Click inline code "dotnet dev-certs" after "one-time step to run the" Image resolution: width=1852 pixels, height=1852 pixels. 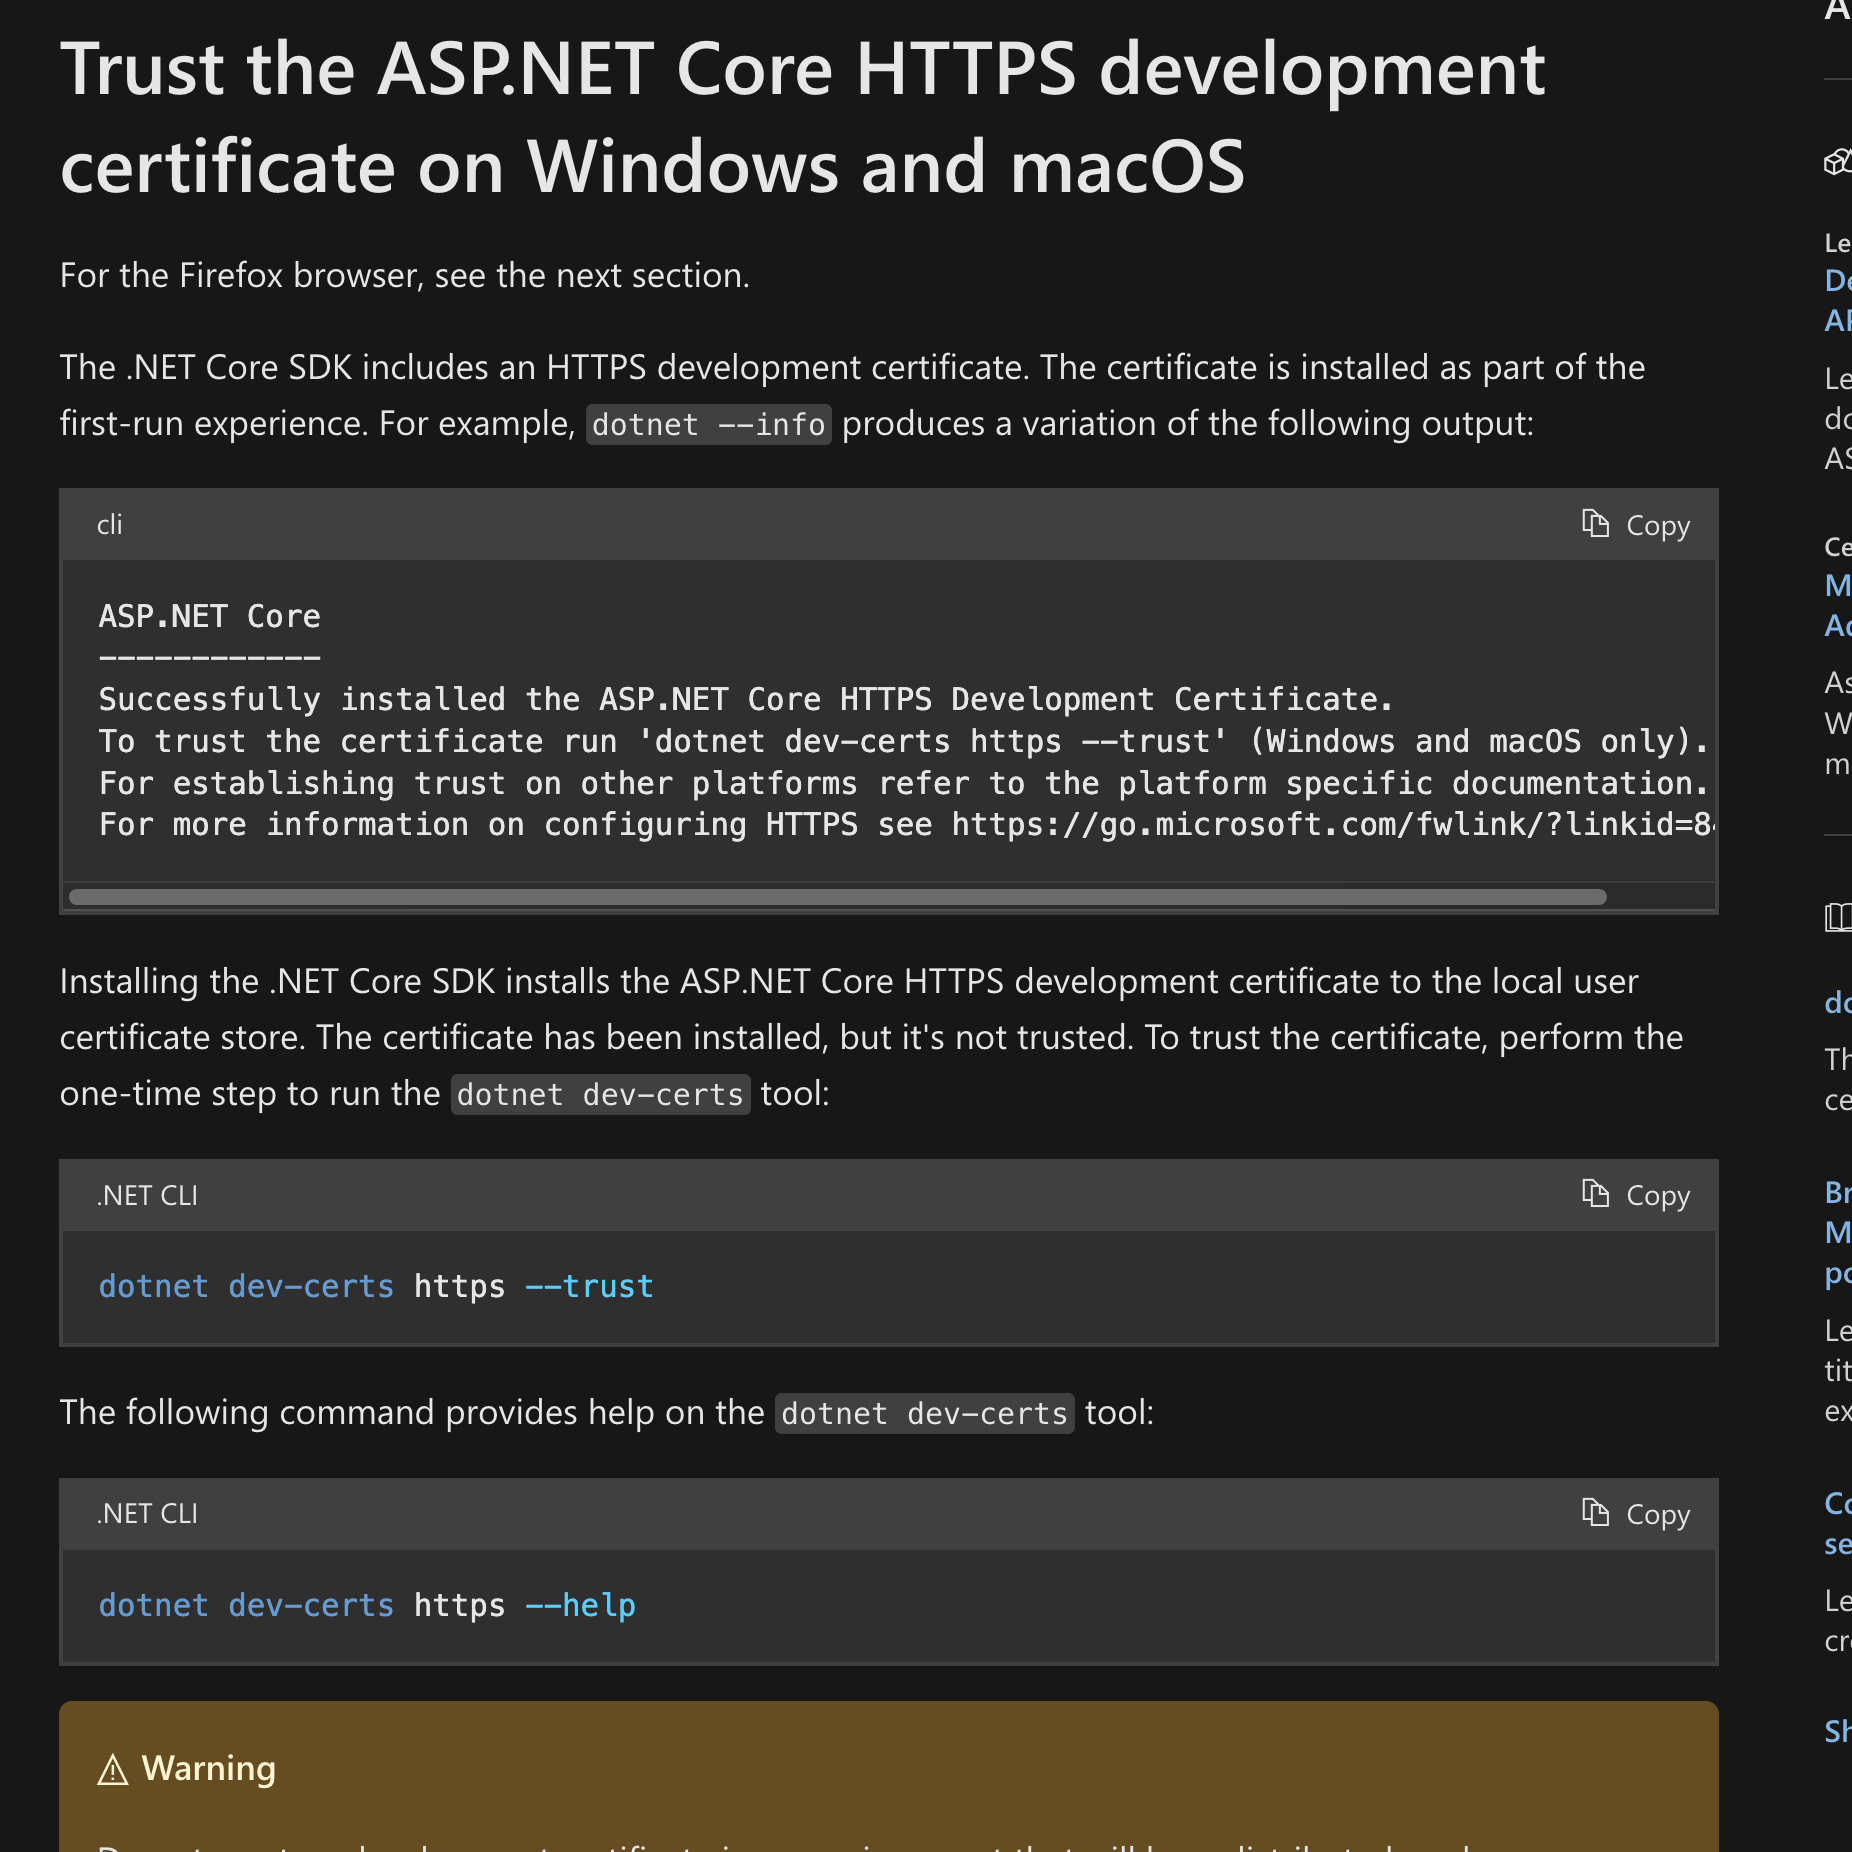600,1094
